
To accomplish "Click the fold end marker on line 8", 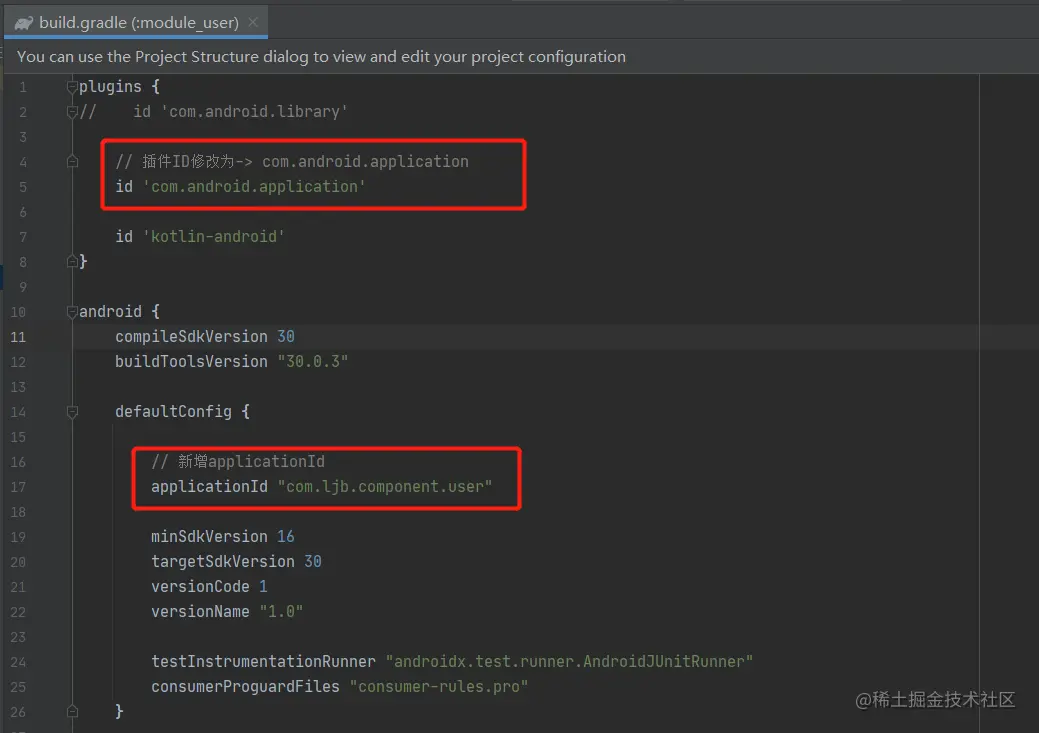I will pos(72,262).
